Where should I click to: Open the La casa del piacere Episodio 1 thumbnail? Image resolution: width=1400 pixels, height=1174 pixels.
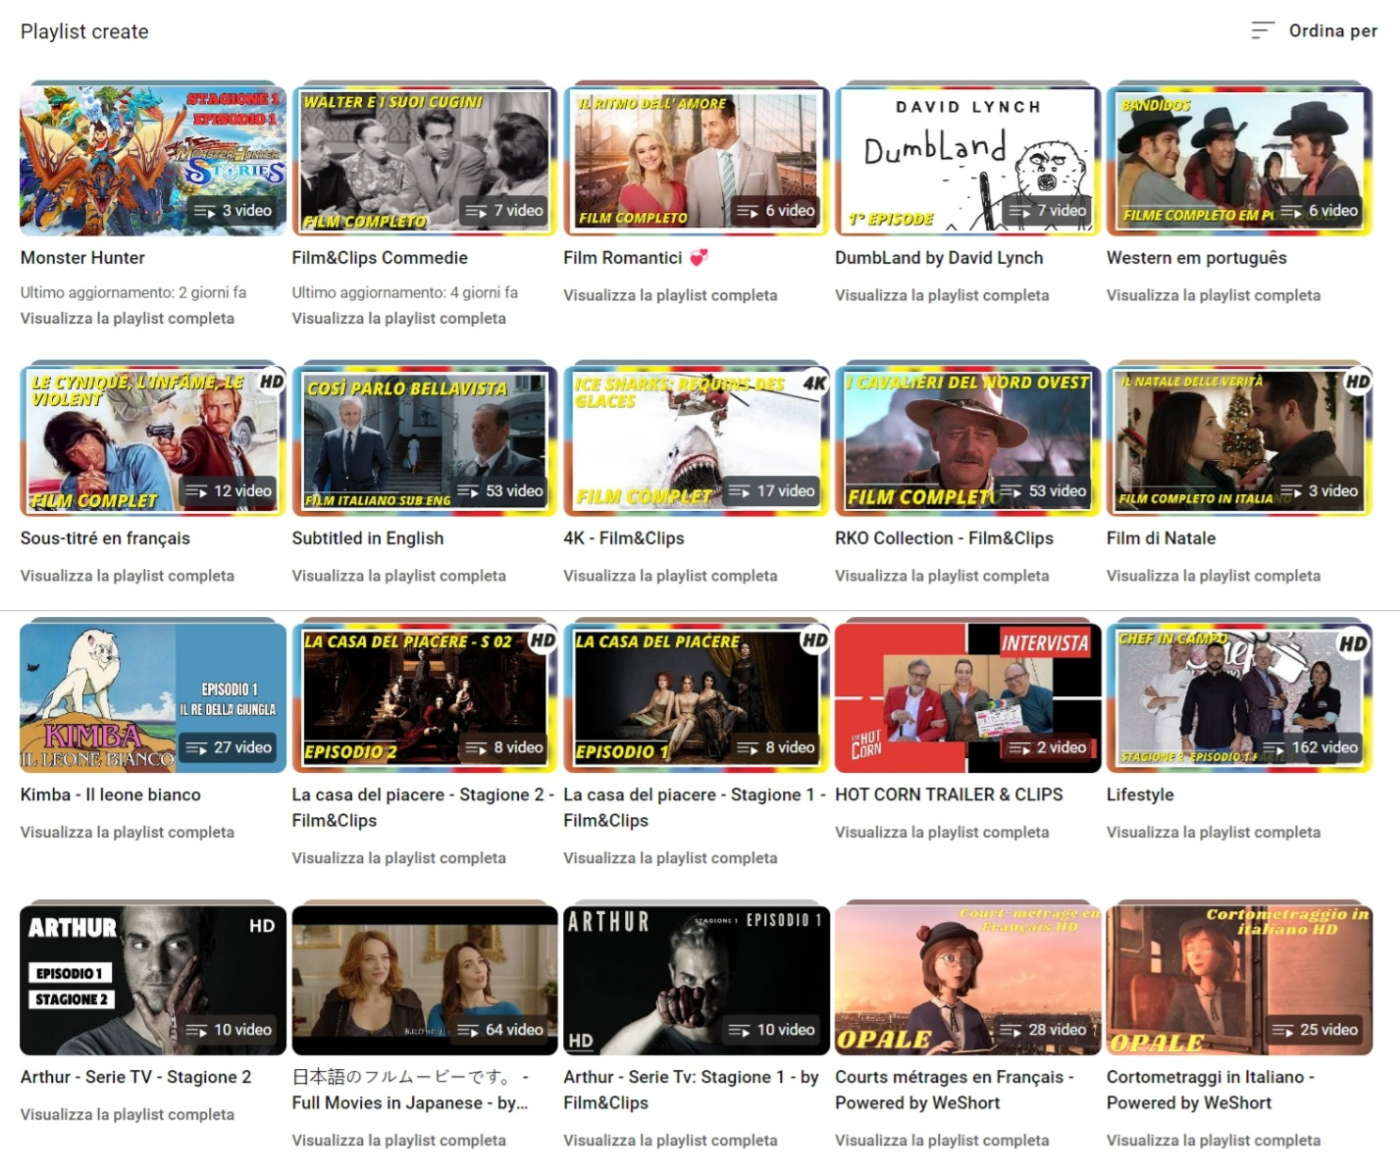click(696, 697)
